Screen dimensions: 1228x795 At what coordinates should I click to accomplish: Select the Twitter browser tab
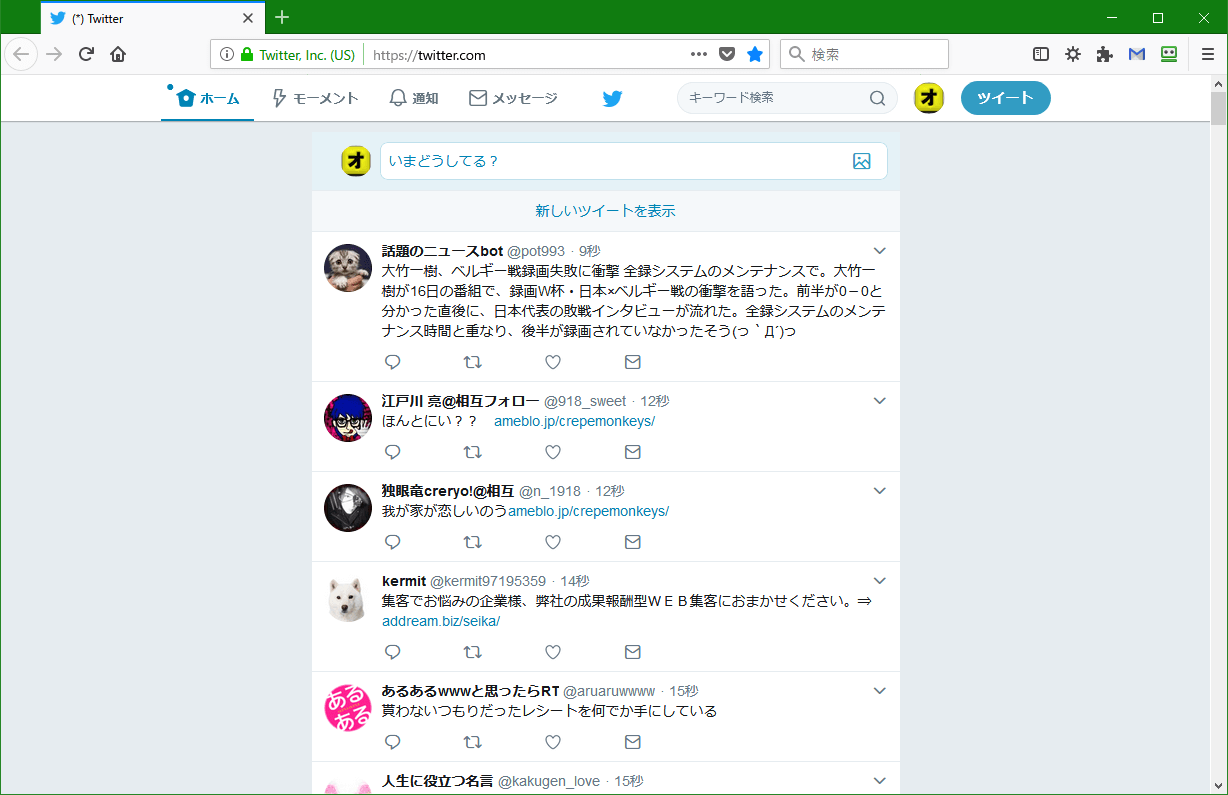pos(153,18)
